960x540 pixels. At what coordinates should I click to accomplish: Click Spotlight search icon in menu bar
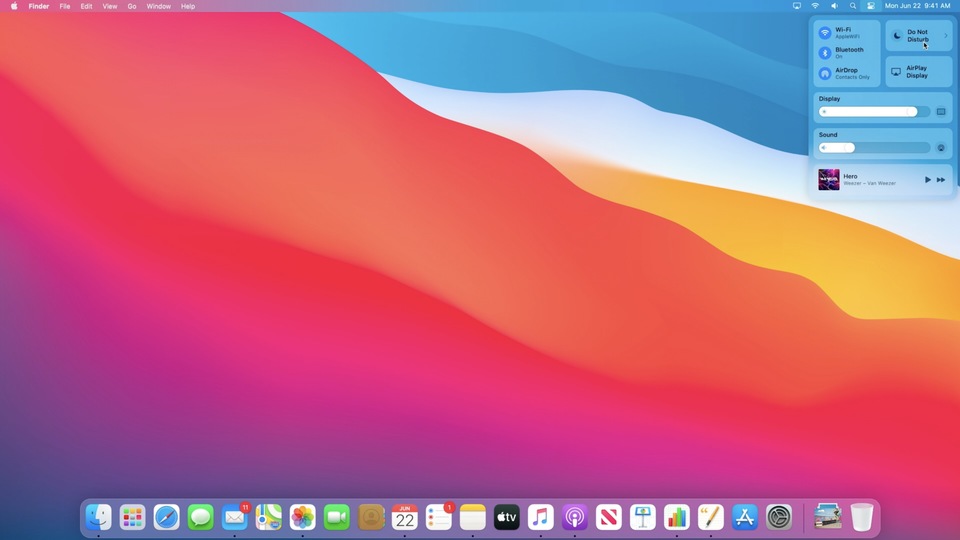coord(853,6)
